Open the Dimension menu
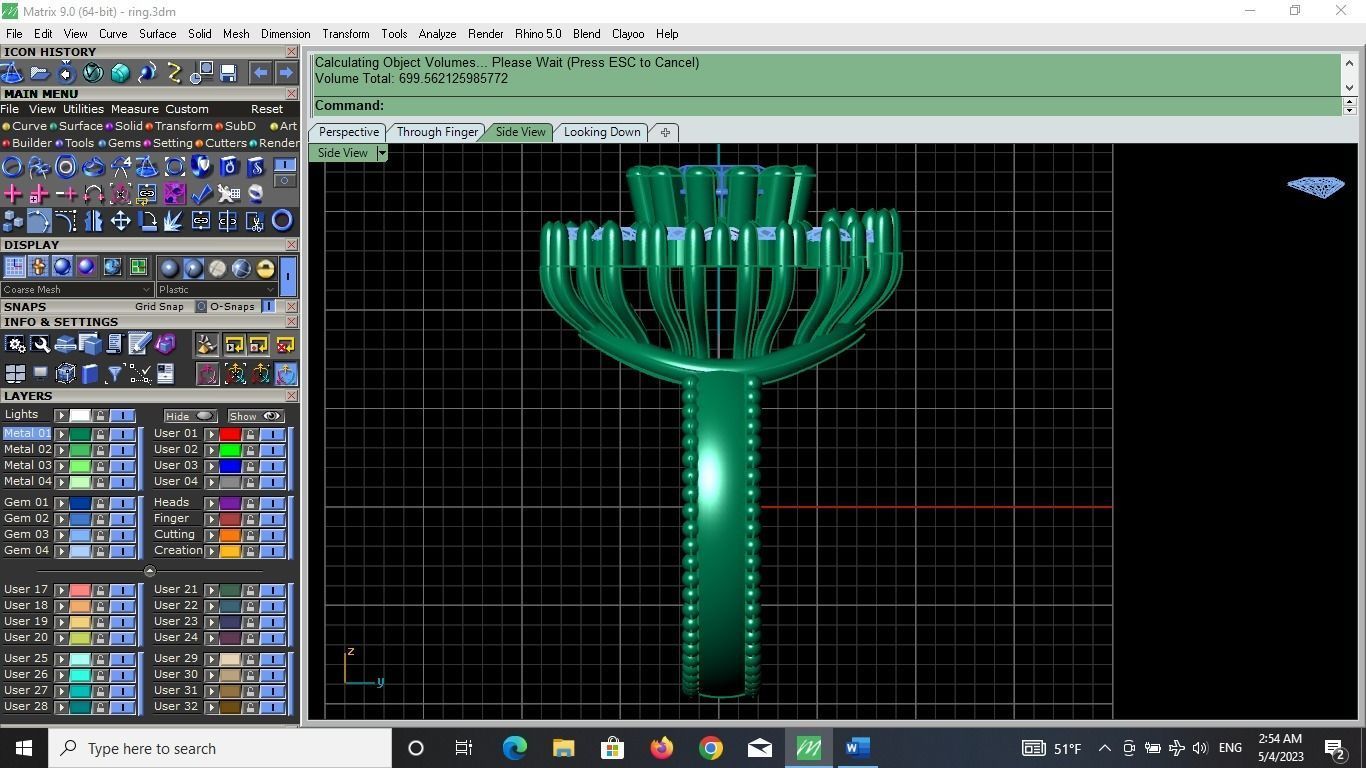Viewport: 1366px width, 768px height. click(x=285, y=34)
